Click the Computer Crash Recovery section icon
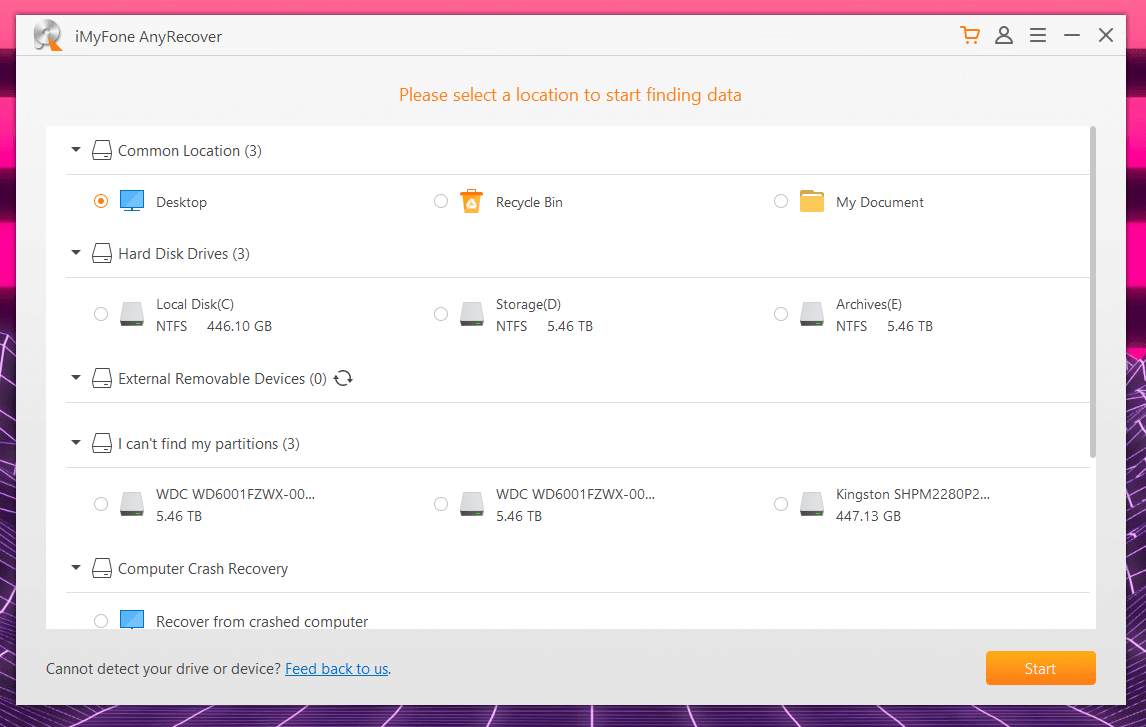1146x727 pixels. (102, 568)
